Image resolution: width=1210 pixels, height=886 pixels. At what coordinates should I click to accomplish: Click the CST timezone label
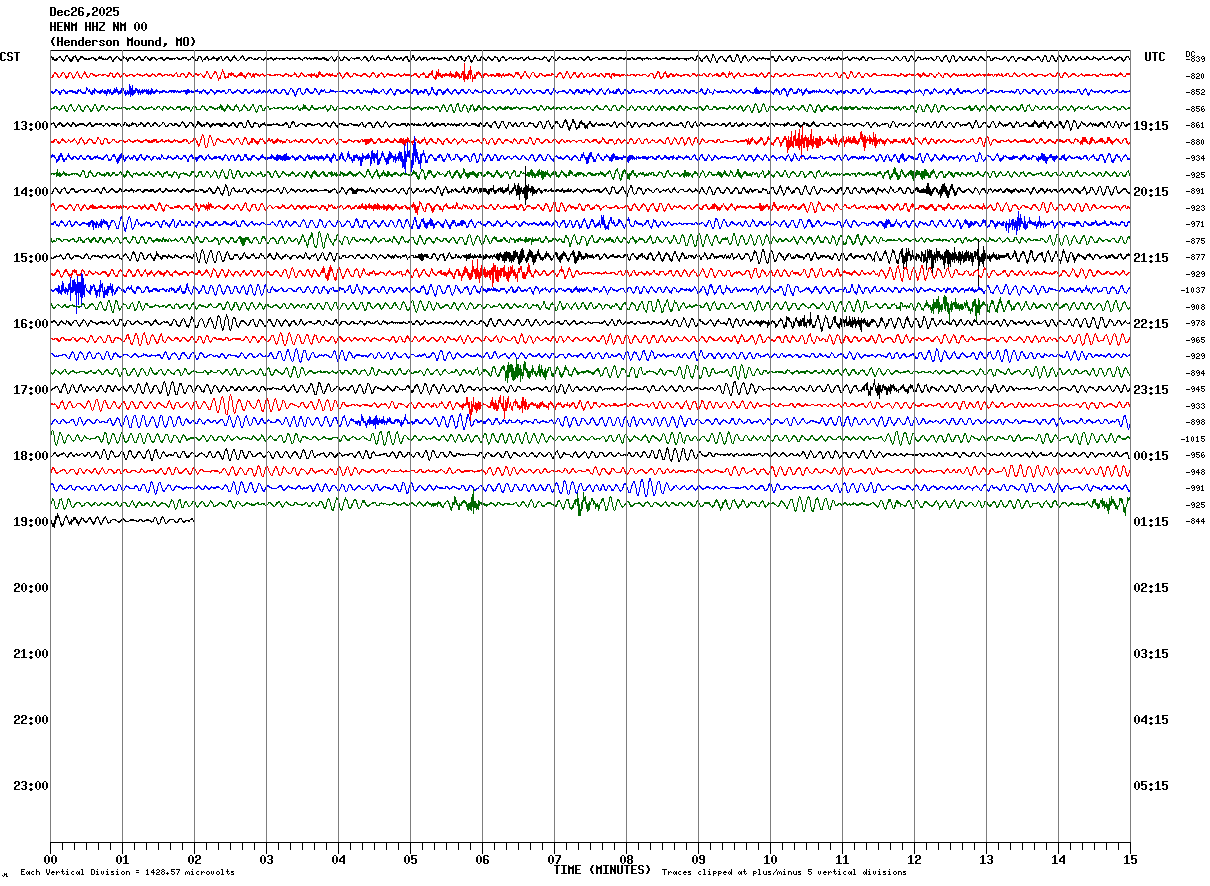tap(10, 57)
